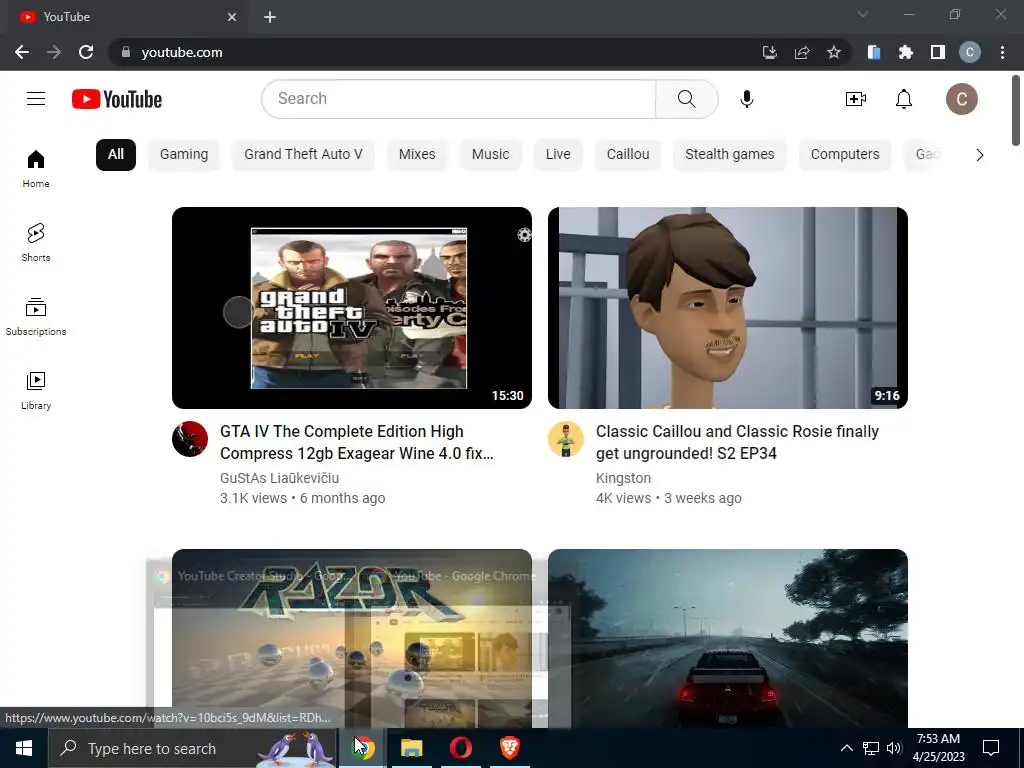Go to Home in the sidebar
This screenshot has width=1024, height=768.
click(x=36, y=169)
